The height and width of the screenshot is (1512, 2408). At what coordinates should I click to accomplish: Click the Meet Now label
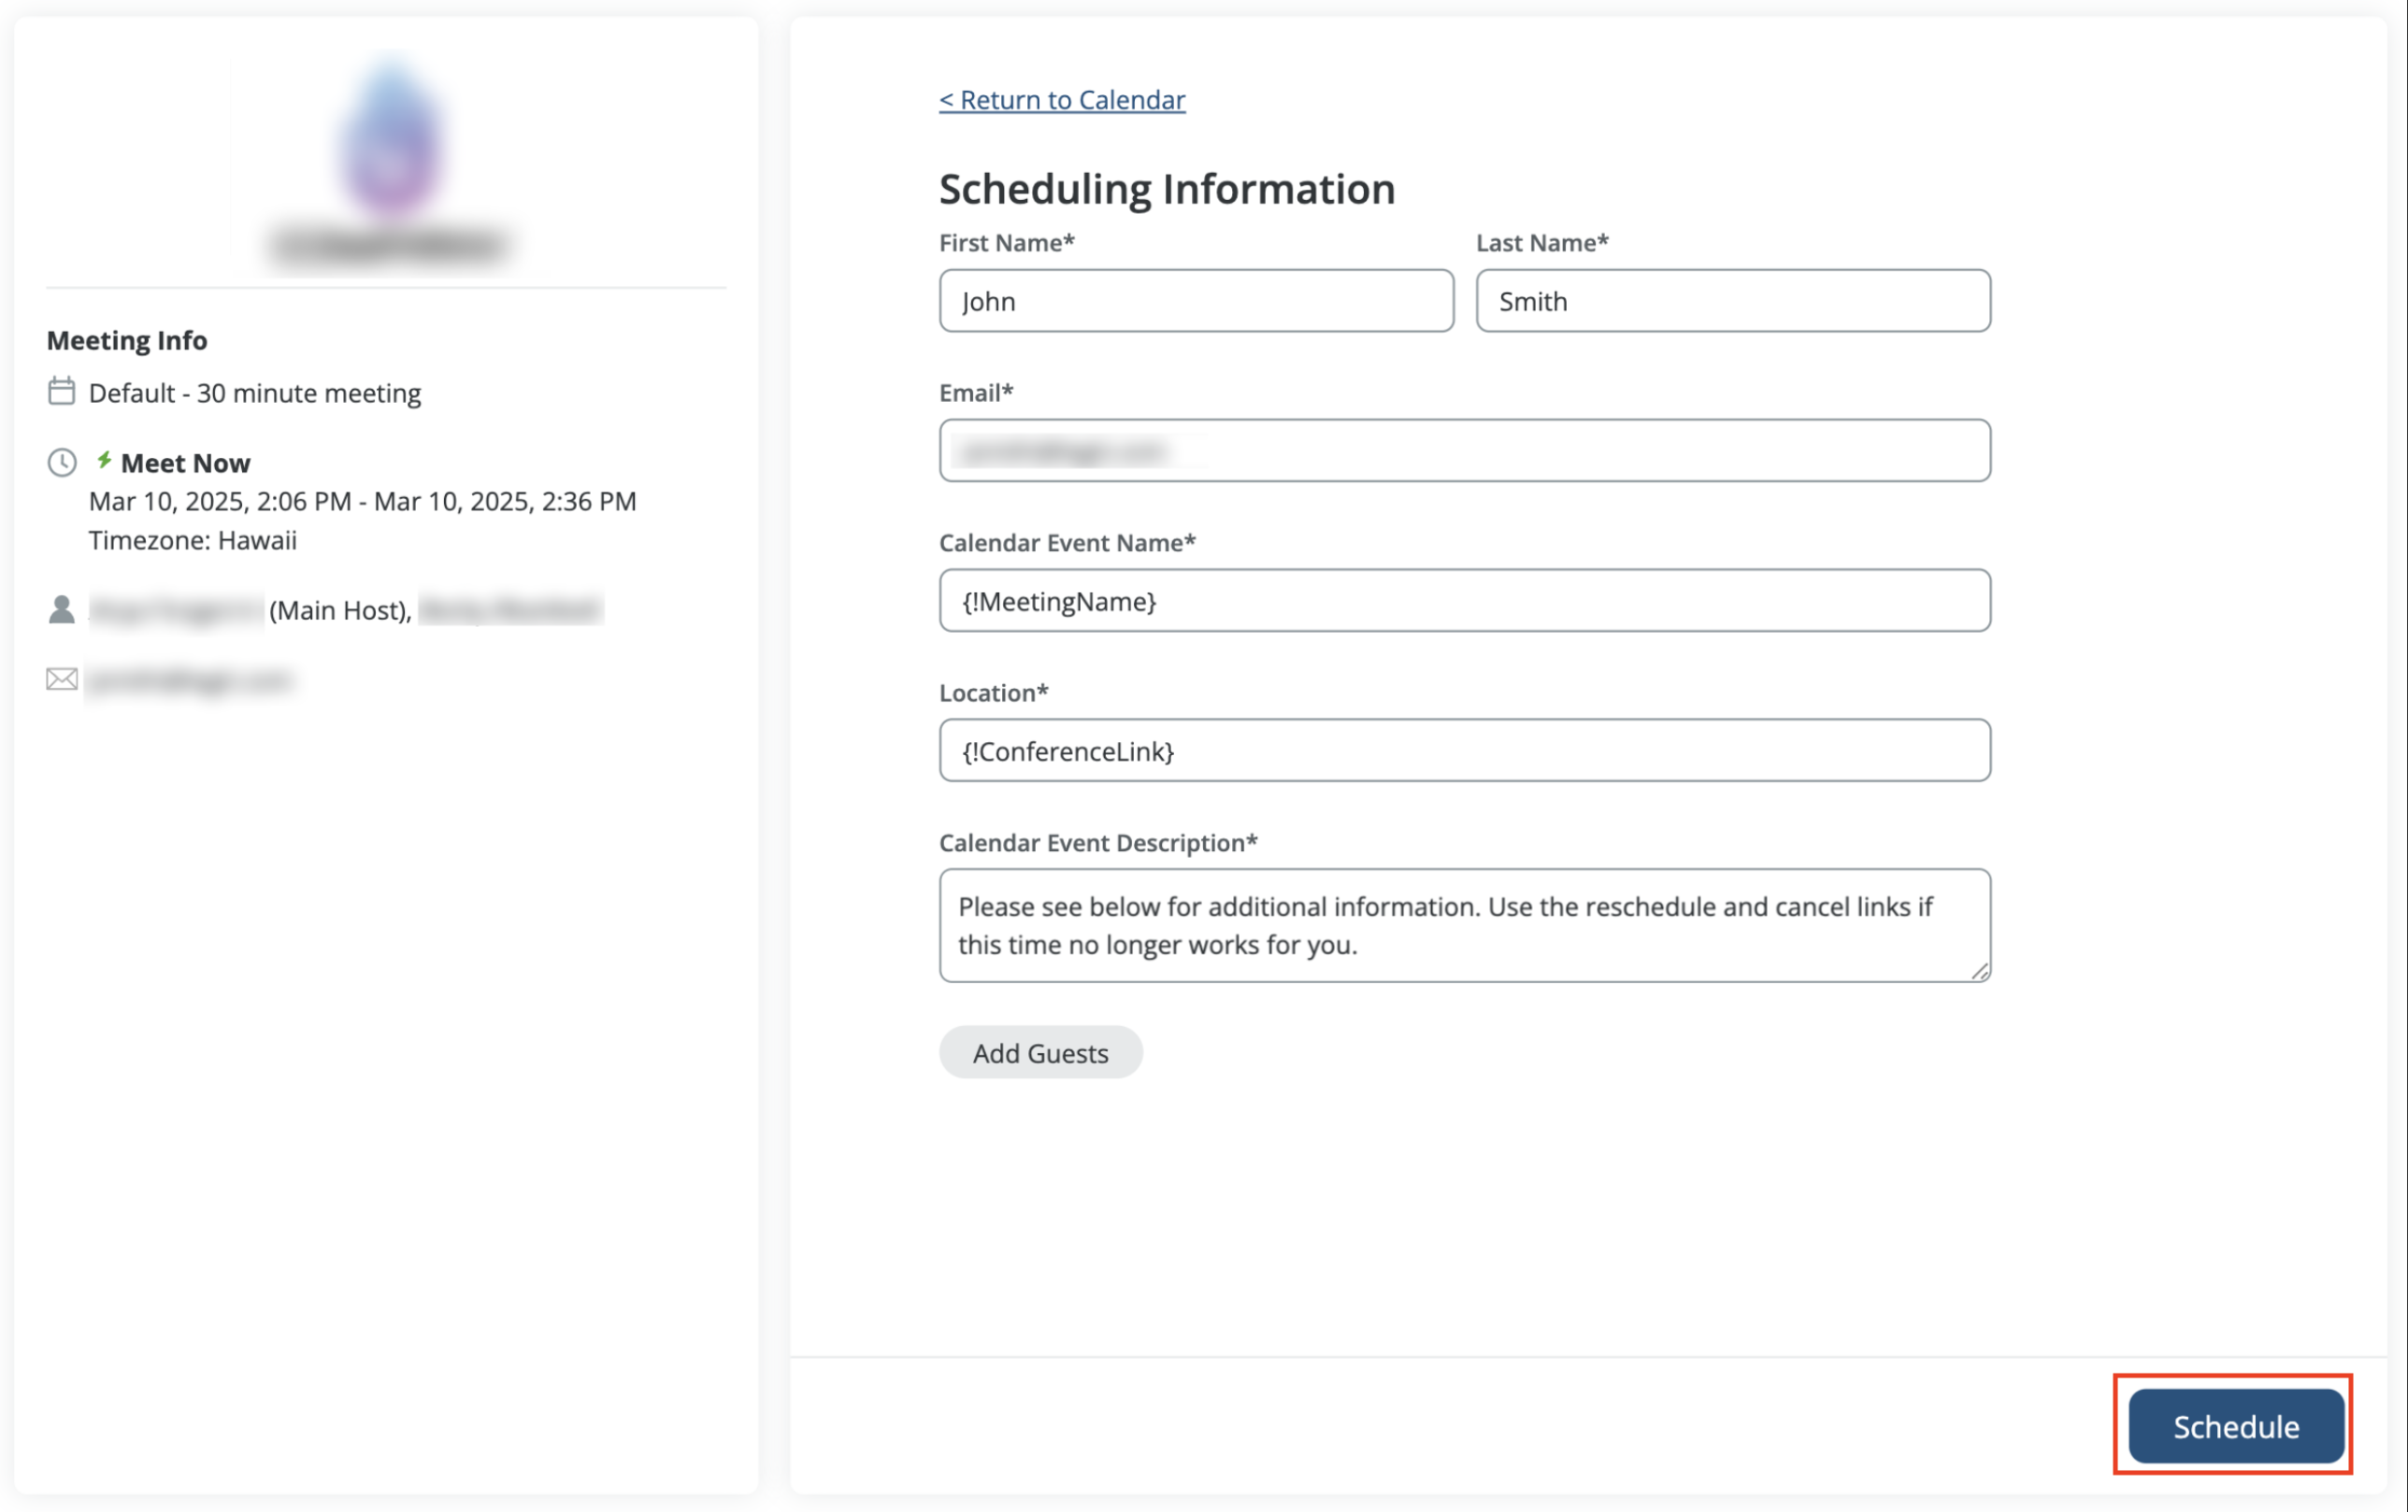click(185, 463)
